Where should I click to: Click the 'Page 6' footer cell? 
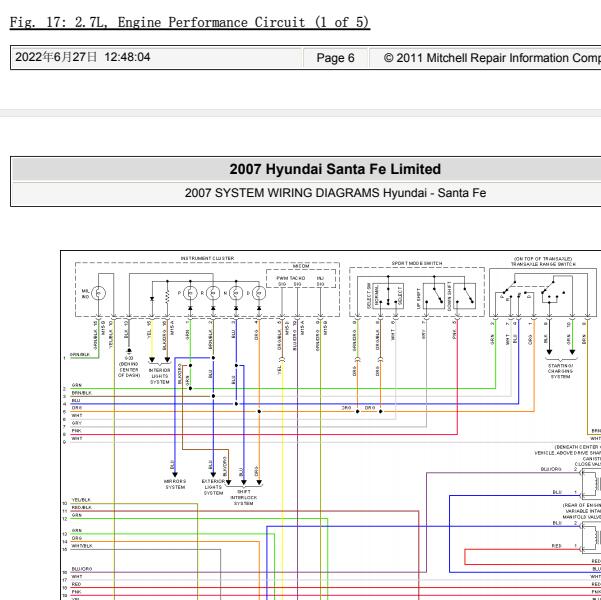point(335,58)
